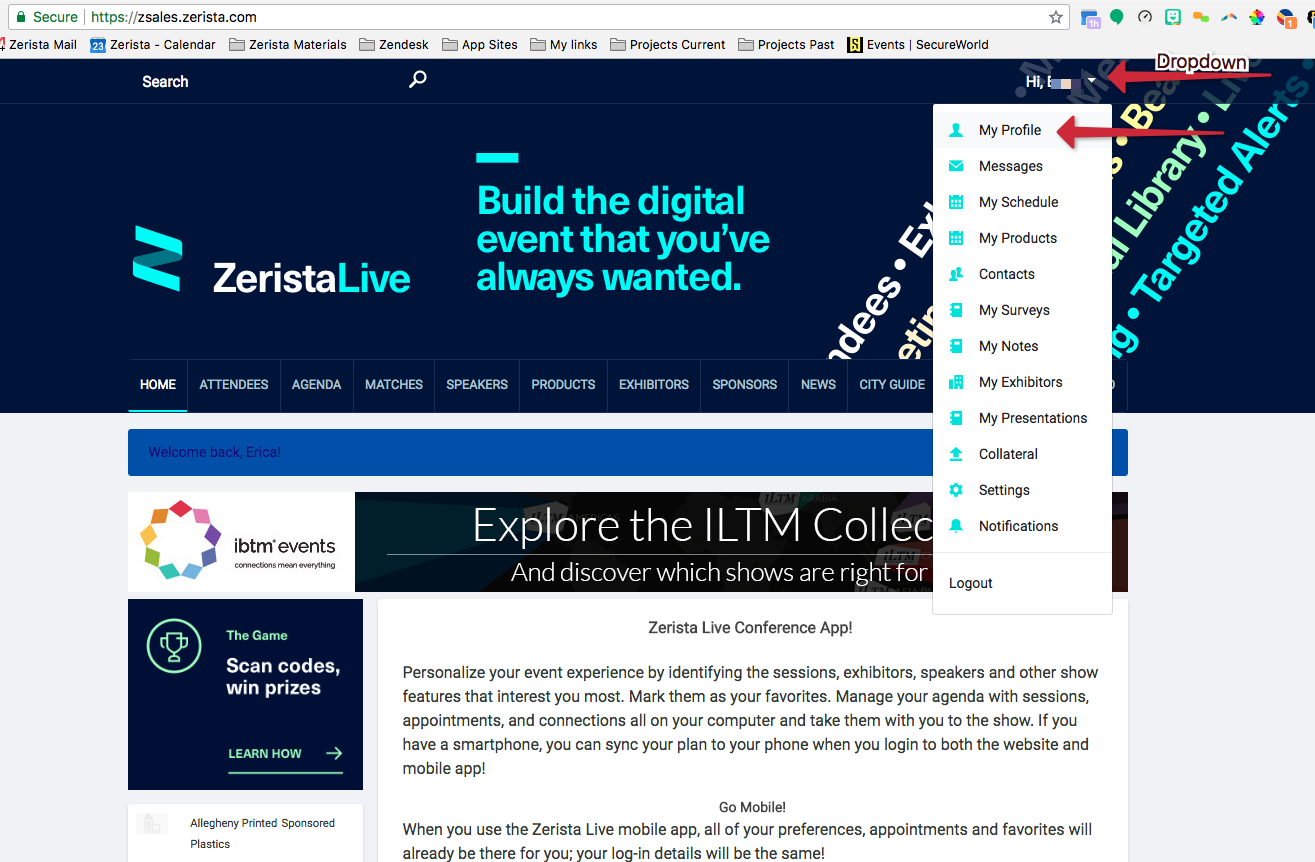The width and height of the screenshot is (1315, 862).
Task: Open the green smiley extension icon
Action: [x=1173, y=17]
